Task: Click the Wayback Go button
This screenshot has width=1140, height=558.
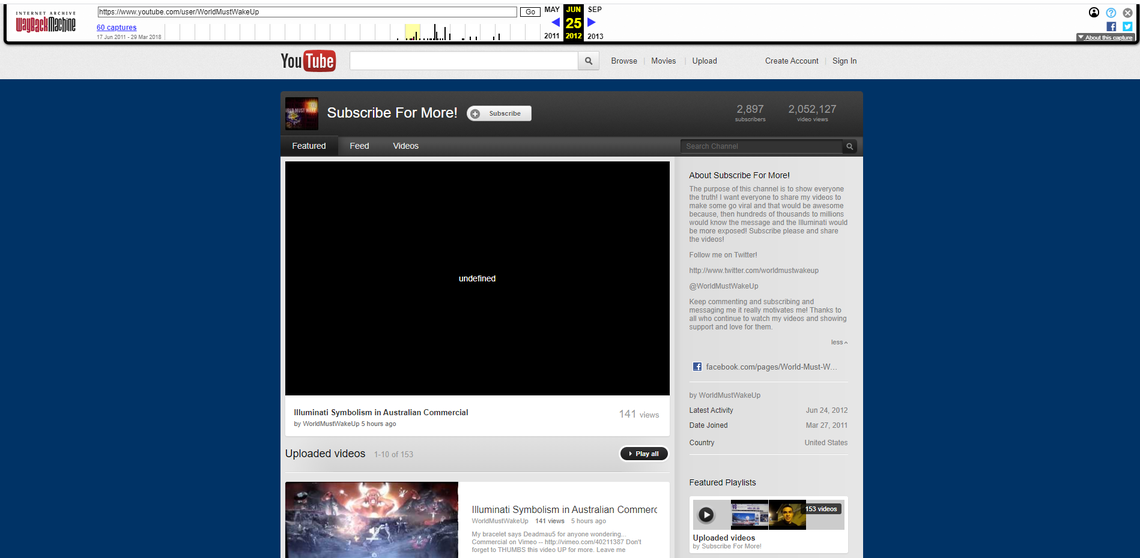Action: point(529,12)
